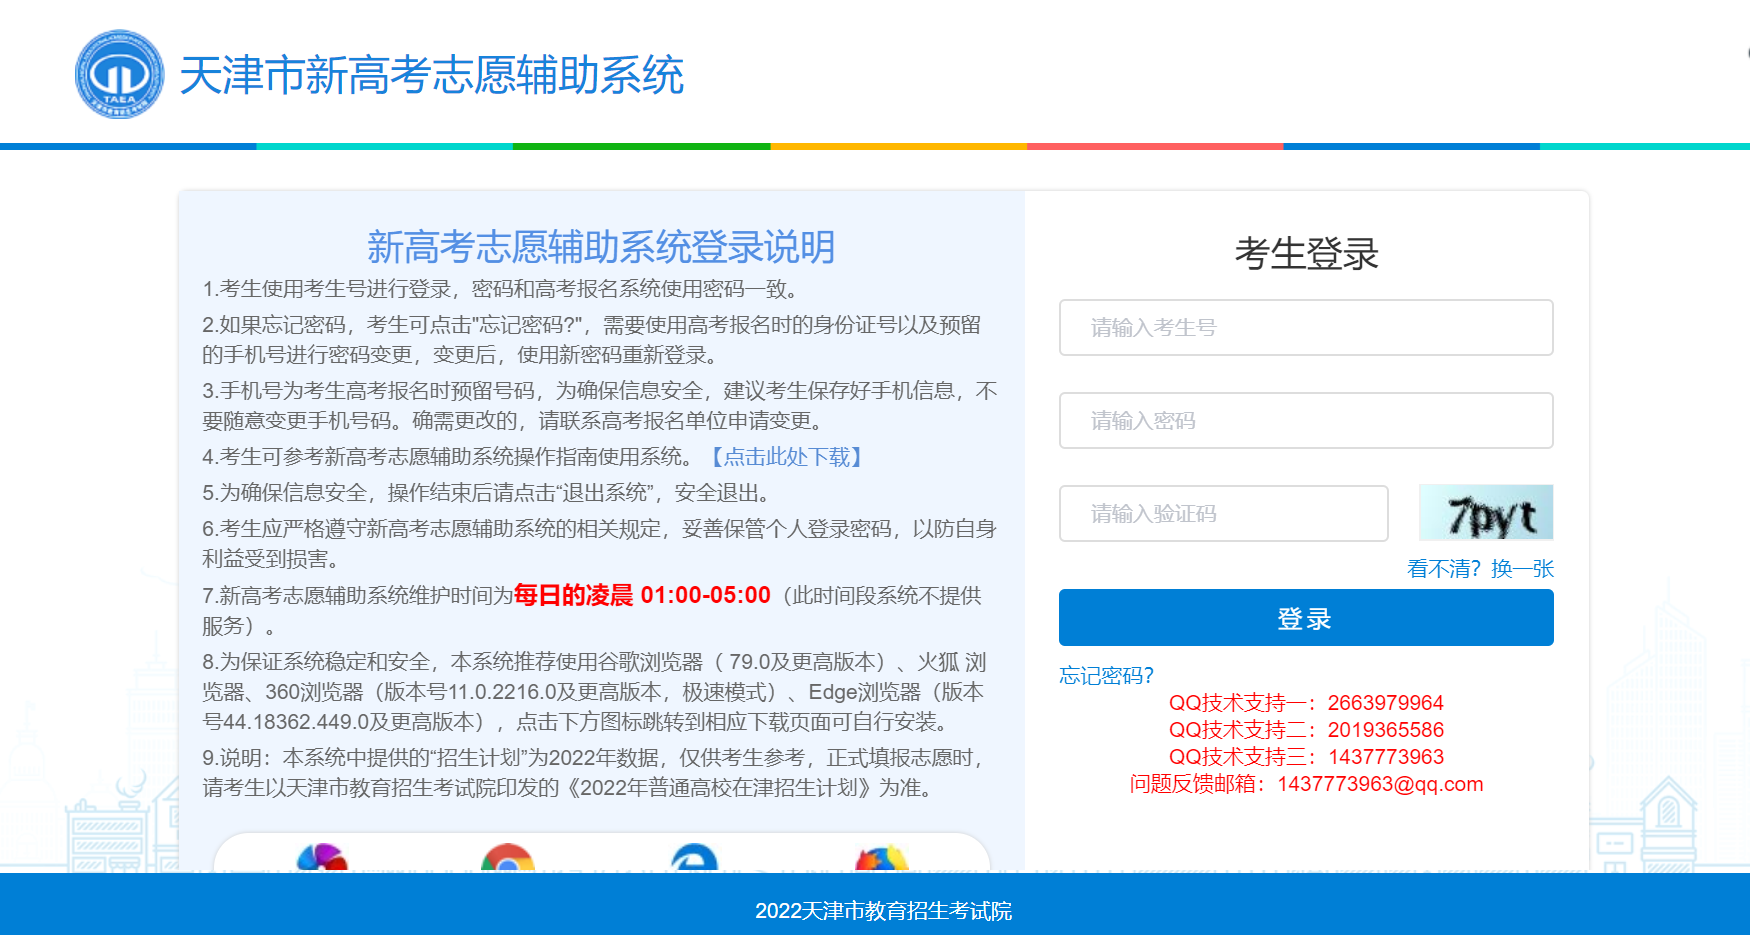This screenshot has height=935, width=1750.
Task: Focus the 请输入考生号 input field
Action: click(x=1305, y=328)
